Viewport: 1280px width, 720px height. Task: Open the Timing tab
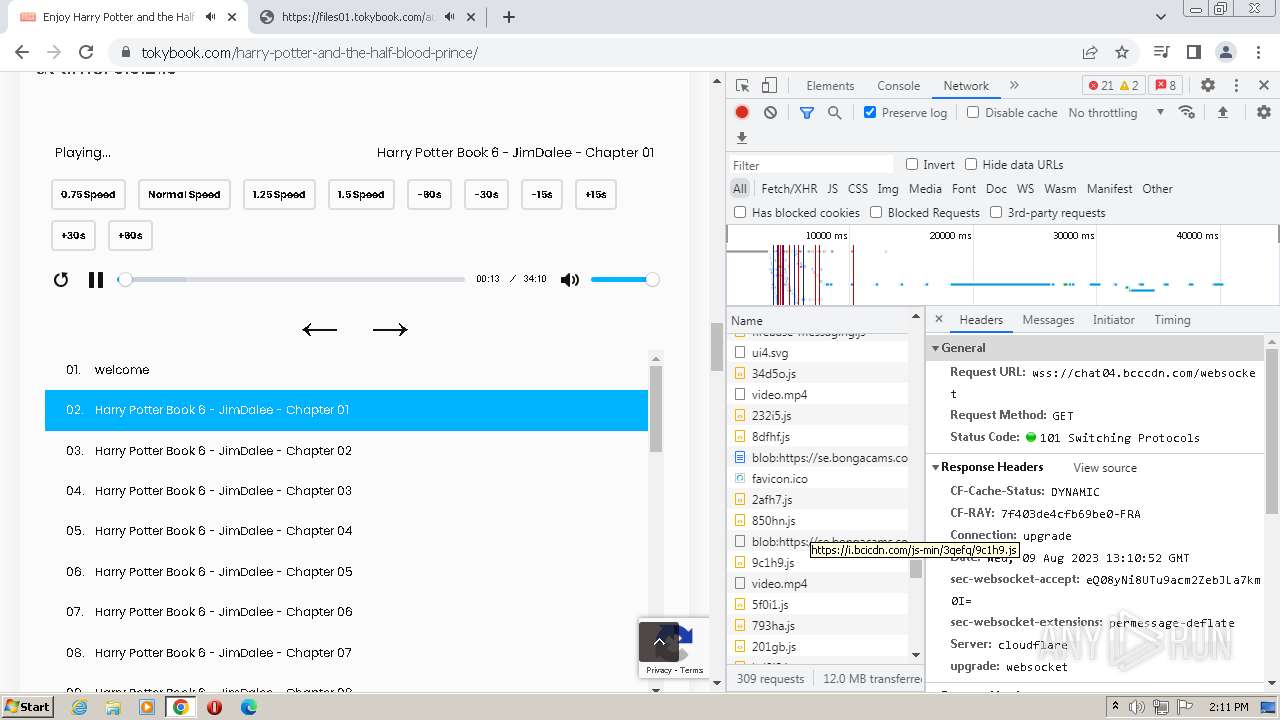coord(1172,320)
